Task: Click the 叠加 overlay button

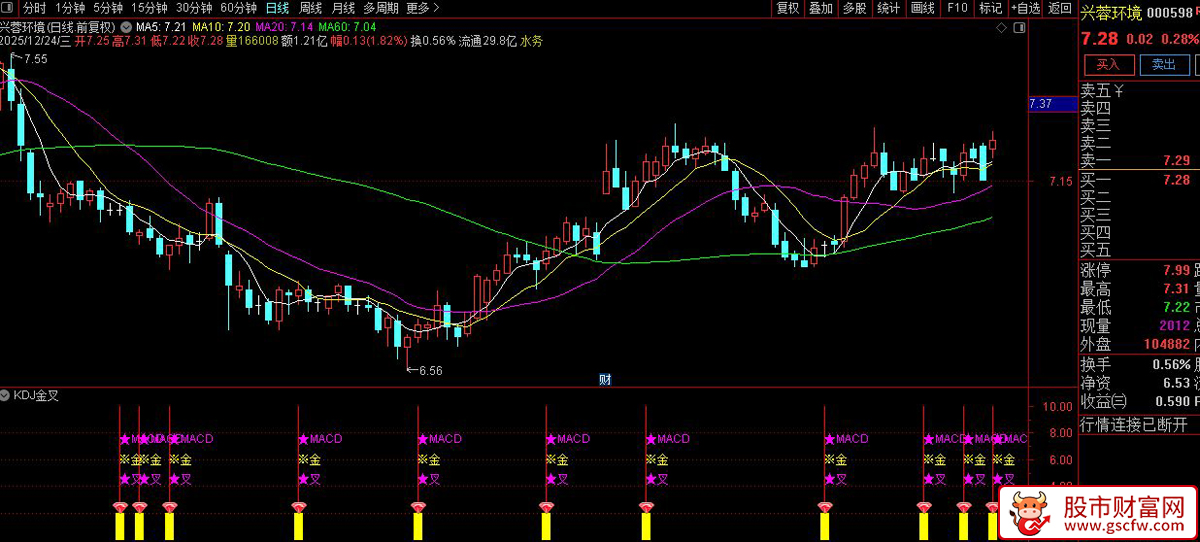Action: click(x=820, y=8)
